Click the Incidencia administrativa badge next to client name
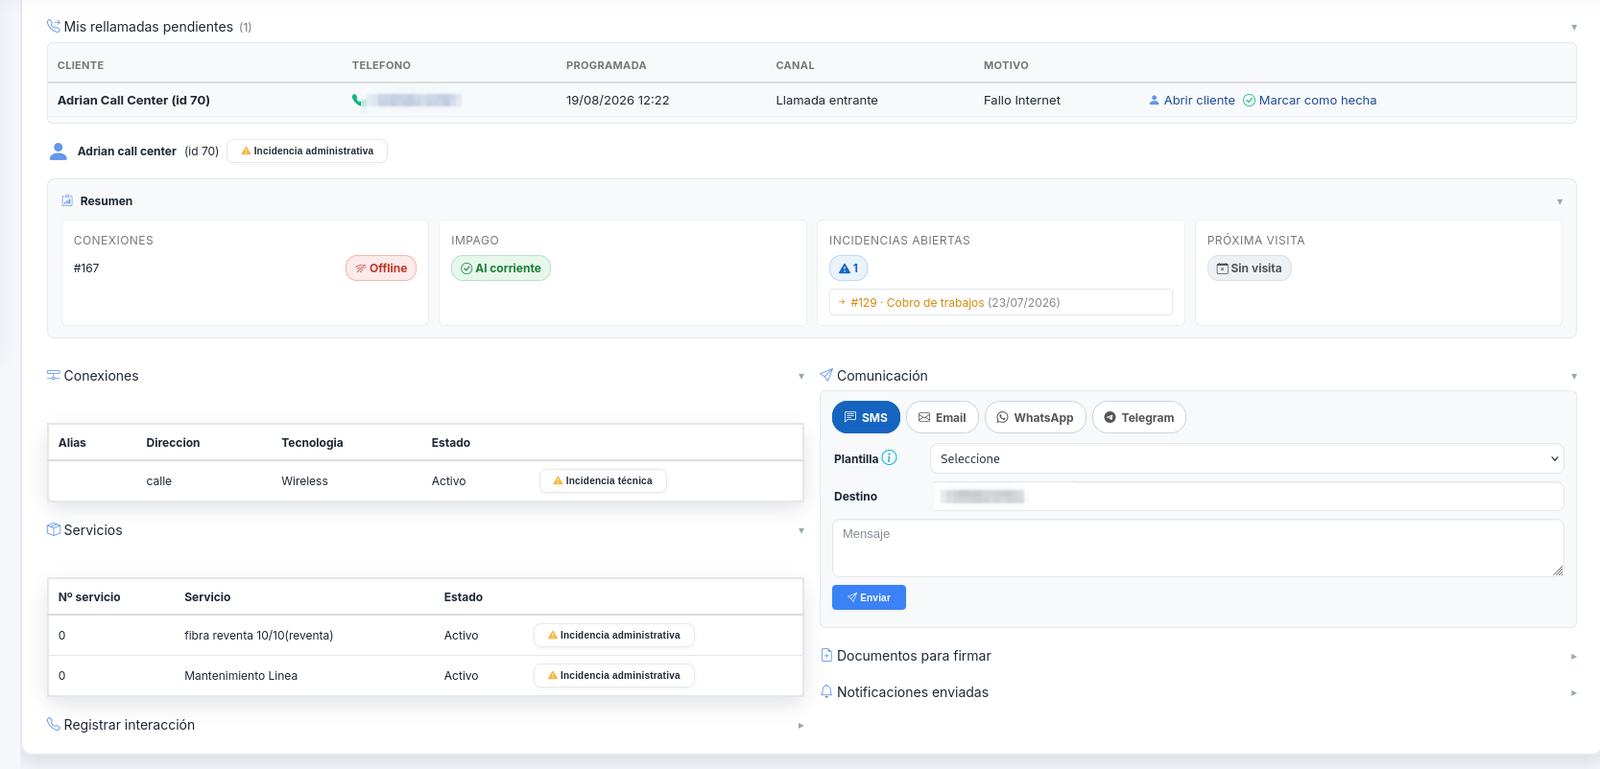 point(307,151)
